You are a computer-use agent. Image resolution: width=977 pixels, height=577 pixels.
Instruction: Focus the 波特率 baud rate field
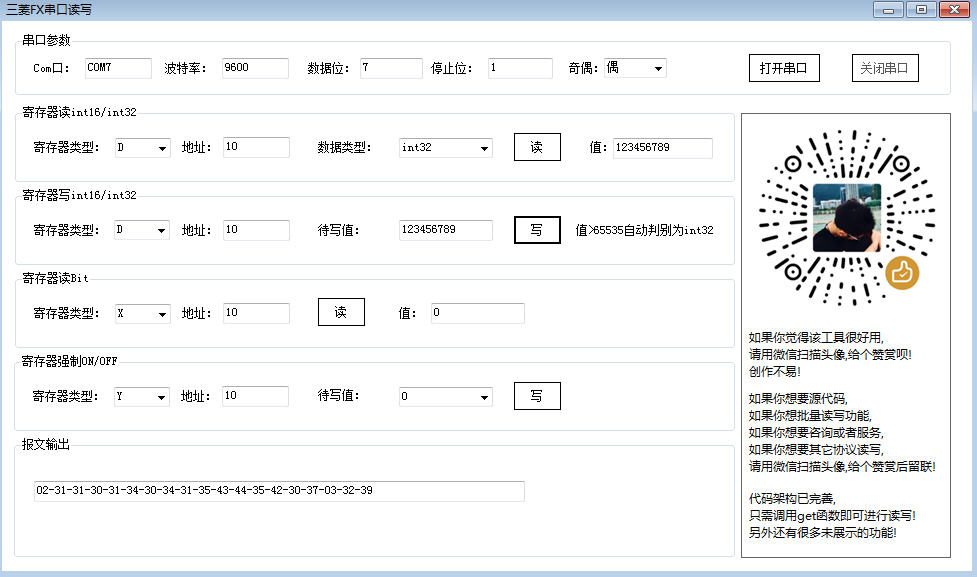(x=255, y=68)
